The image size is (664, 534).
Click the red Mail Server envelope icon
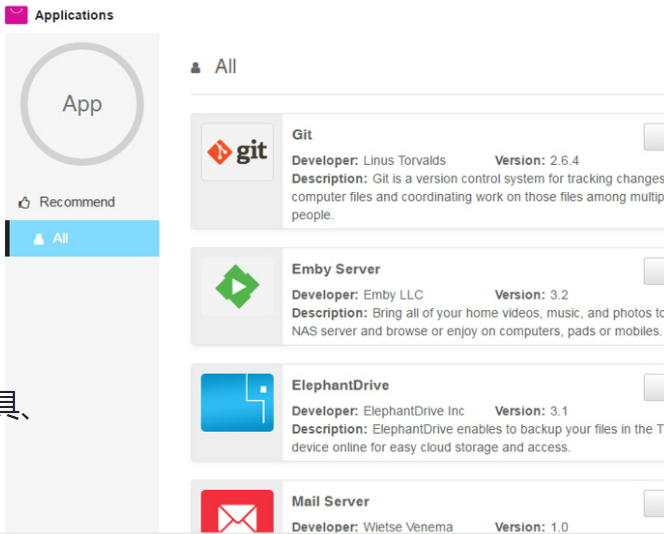237,512
